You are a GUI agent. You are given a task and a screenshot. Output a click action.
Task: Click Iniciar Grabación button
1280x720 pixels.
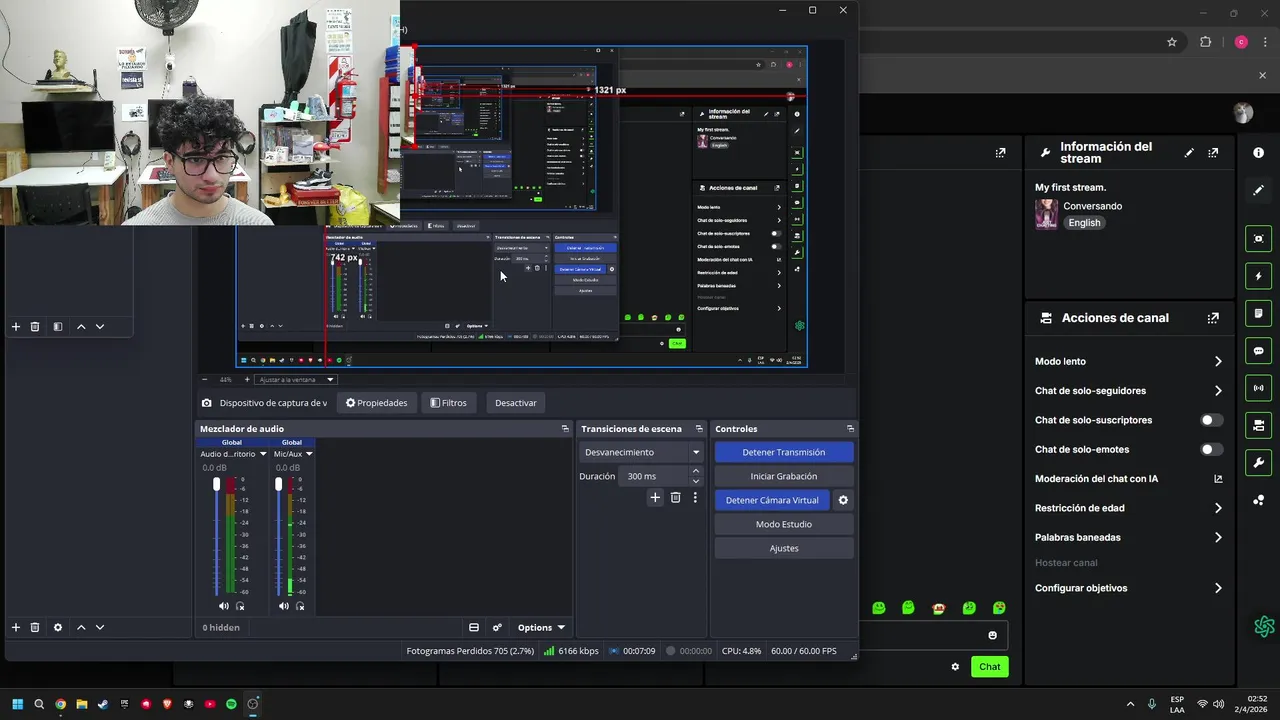click(x=784, y=476)
